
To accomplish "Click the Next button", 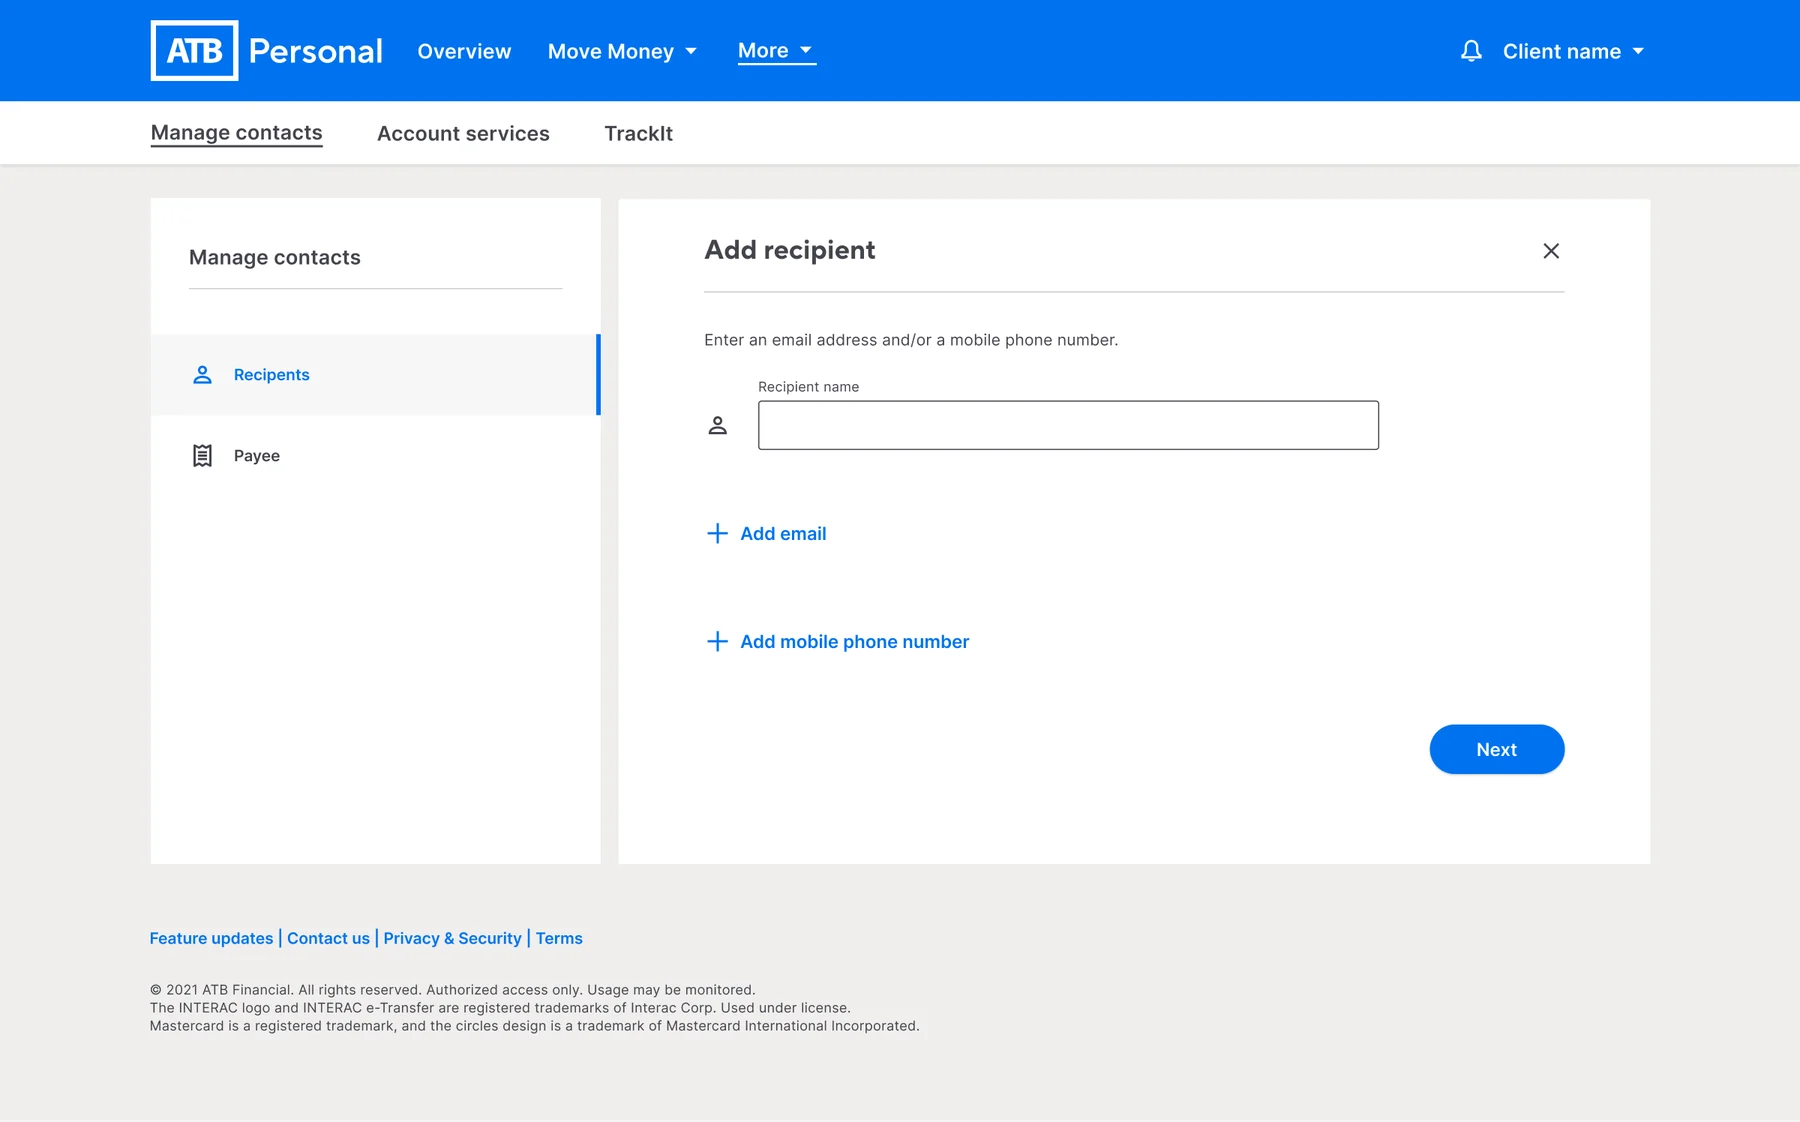I will (x=1496, y=750).
